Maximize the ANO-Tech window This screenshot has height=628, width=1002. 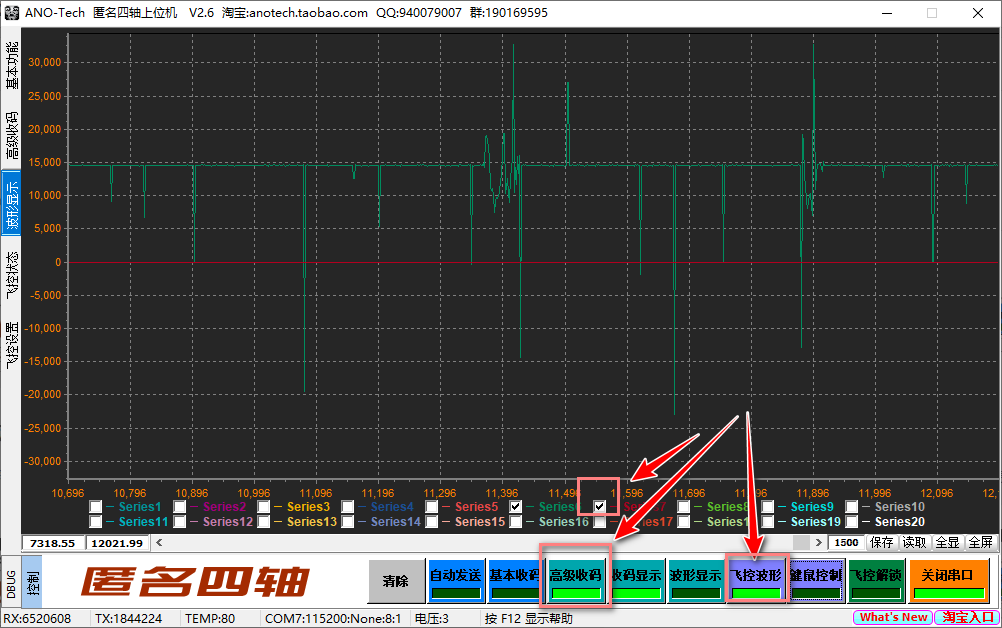[932, 13]
